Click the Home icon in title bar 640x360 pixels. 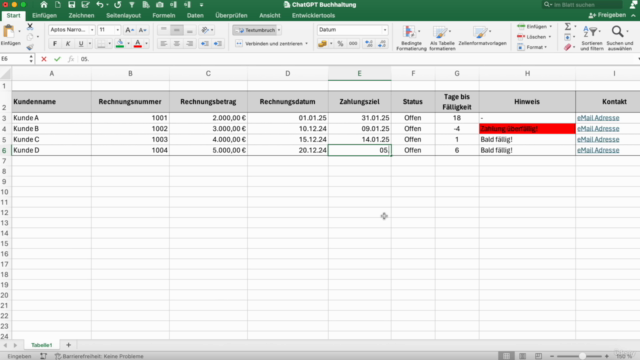tap(44, 5)
